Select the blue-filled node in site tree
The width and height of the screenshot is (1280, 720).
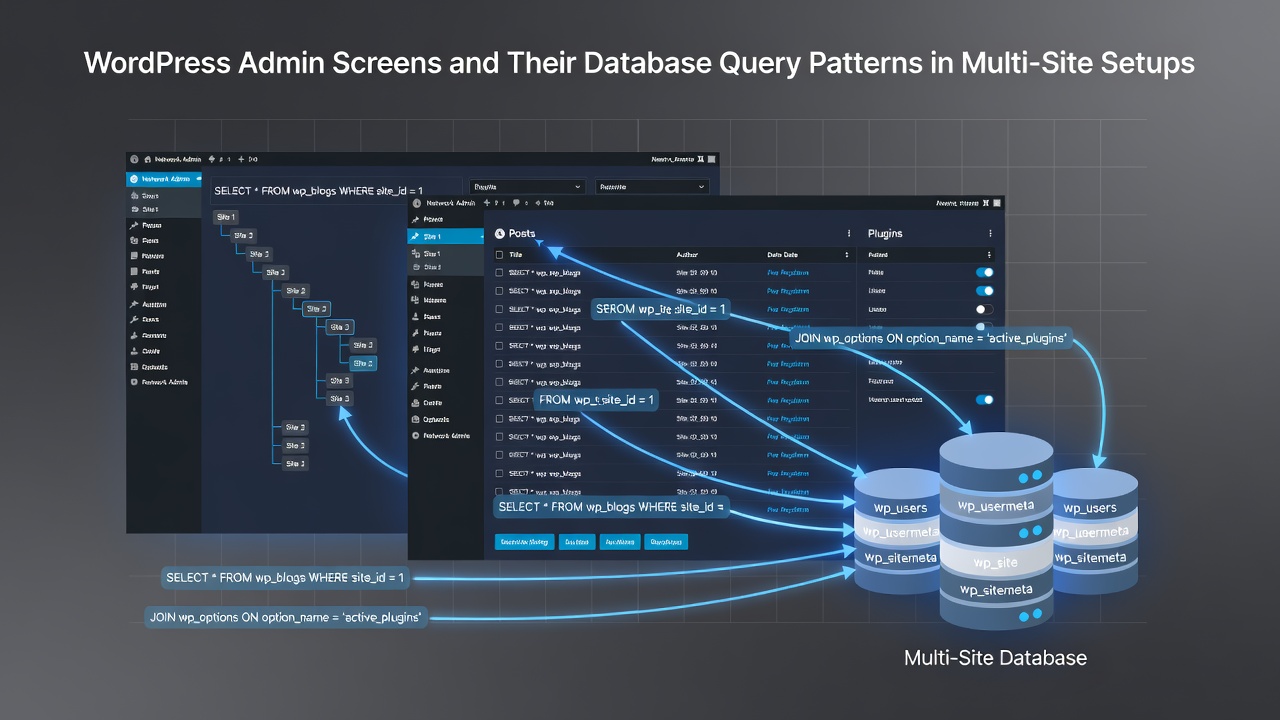363,364
